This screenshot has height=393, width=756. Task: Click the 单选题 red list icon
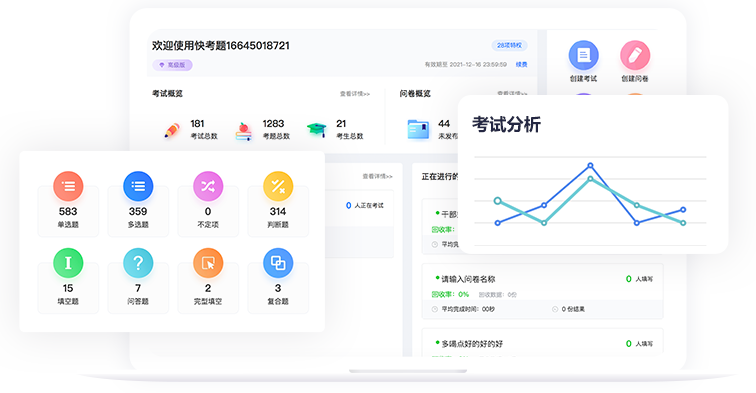coord(68,186)
